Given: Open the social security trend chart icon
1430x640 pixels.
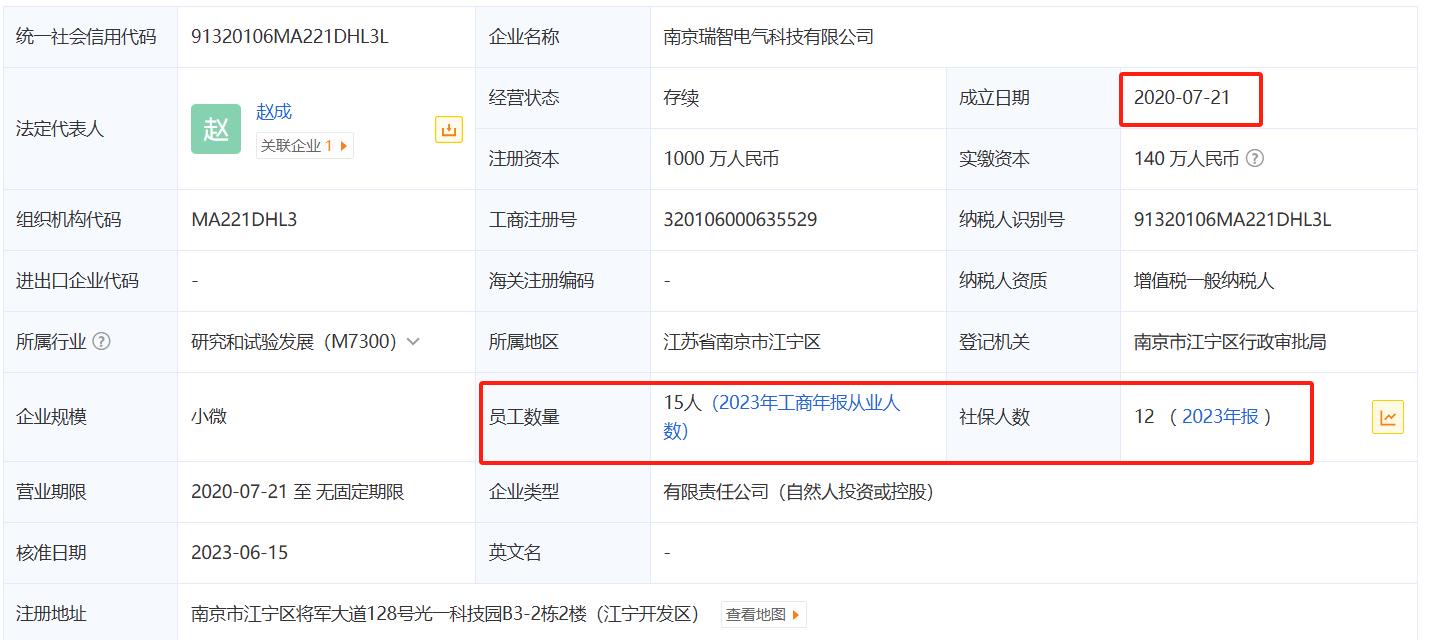Looking at the screenshot, I should 1387,417.
